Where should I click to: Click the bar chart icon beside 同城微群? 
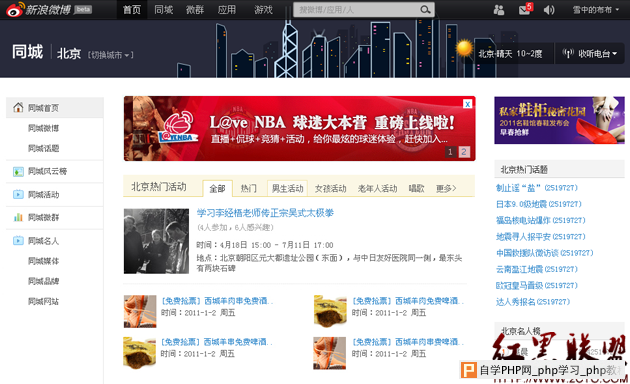[18, 217]
